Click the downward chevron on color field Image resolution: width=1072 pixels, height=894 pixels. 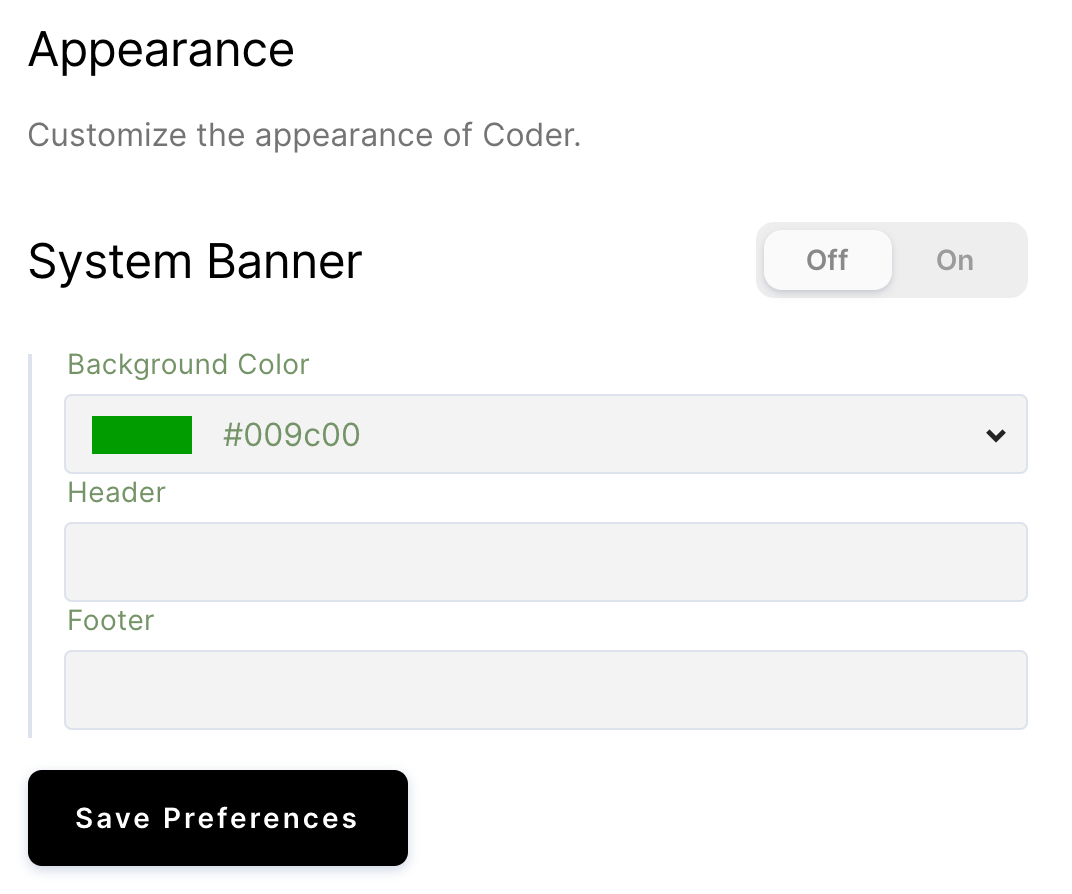coord(995,435)
